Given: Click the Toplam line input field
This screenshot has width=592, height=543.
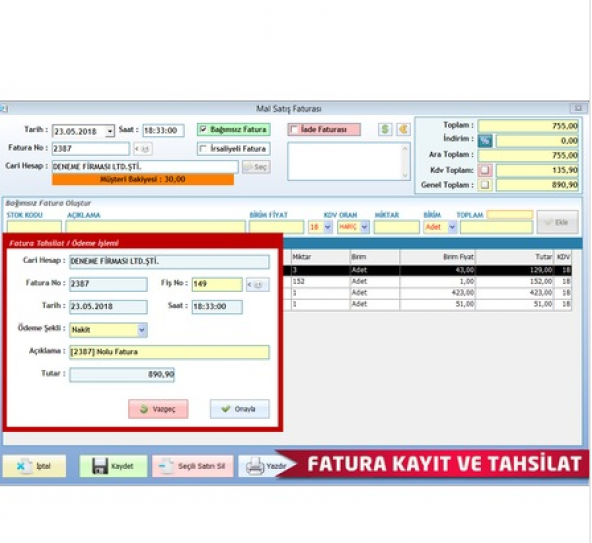Looking at the screenshot, I should [x=496, y=227].
